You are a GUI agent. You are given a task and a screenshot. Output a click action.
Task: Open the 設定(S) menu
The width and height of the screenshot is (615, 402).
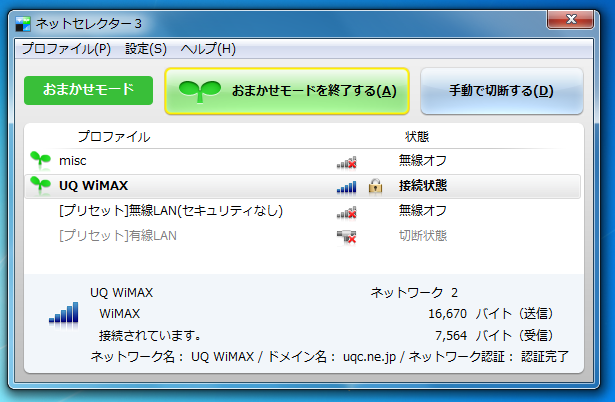pyautogui.click(x=146, y=48)
